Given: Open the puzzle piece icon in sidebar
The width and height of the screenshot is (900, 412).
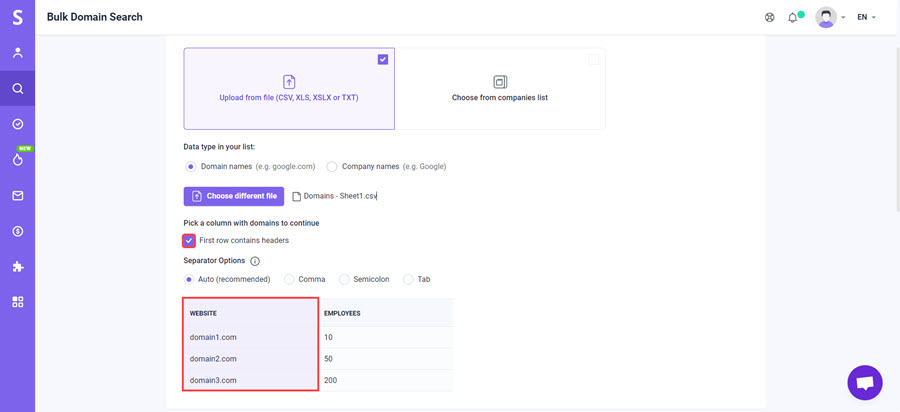Looking at the screenshot, I should 17,267.
